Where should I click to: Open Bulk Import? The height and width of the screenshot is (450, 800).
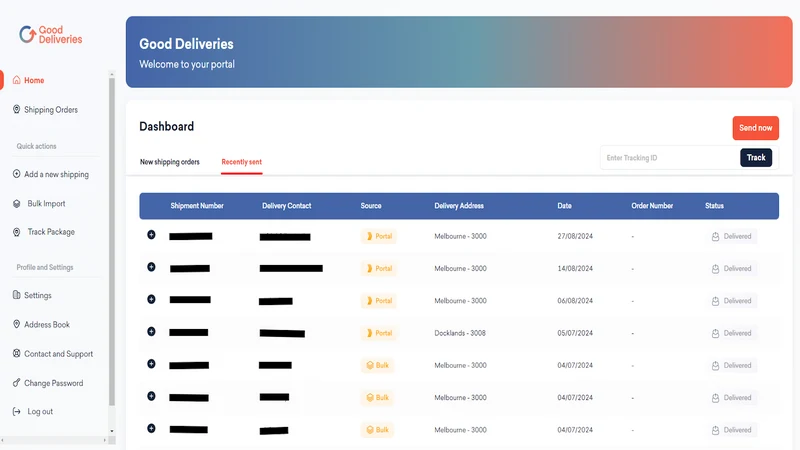pos(46,204)
